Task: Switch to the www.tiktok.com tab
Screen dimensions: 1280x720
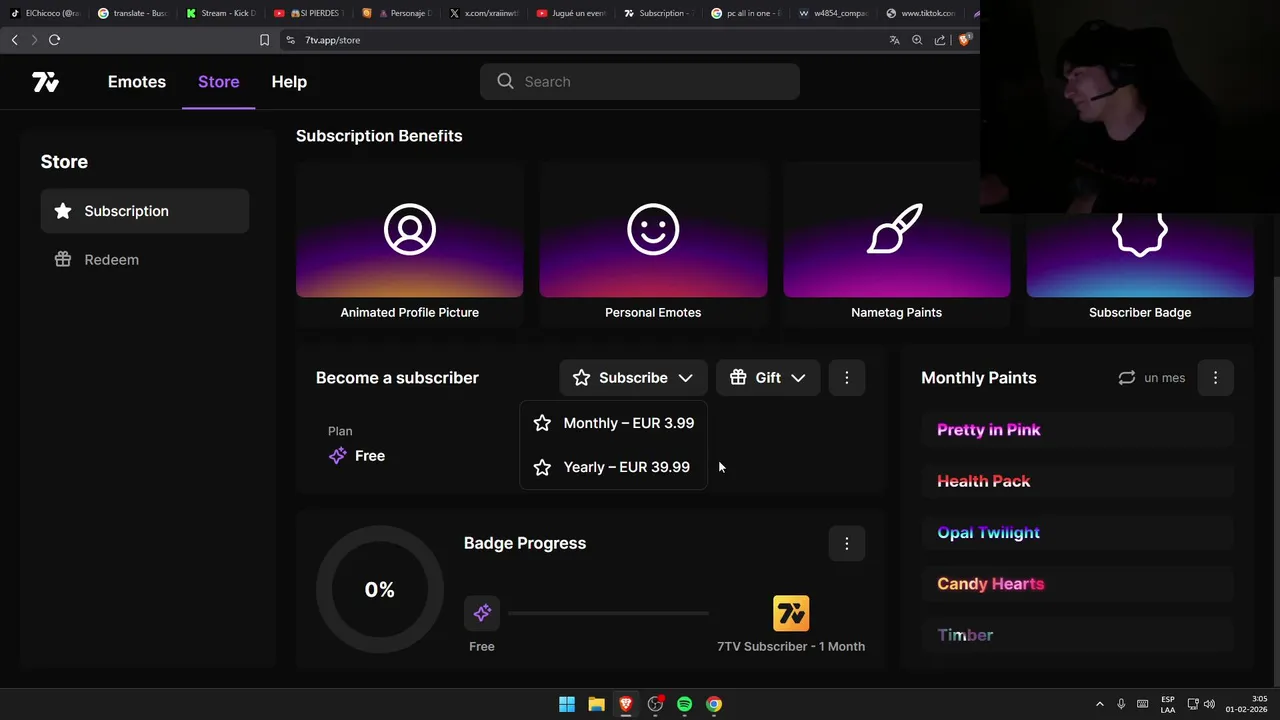Action: 924,13
